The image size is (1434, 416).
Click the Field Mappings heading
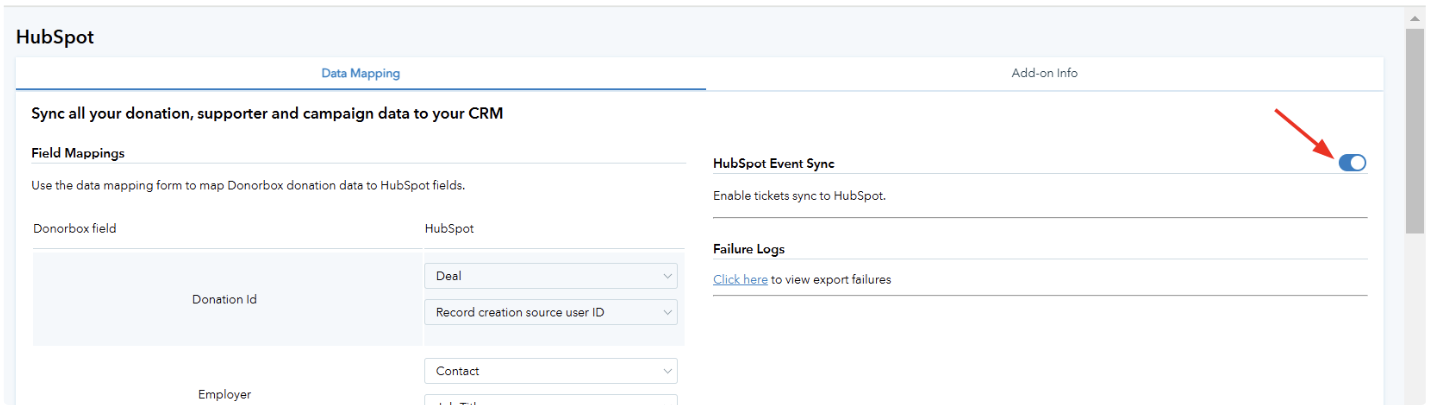(x=78, y=153)
